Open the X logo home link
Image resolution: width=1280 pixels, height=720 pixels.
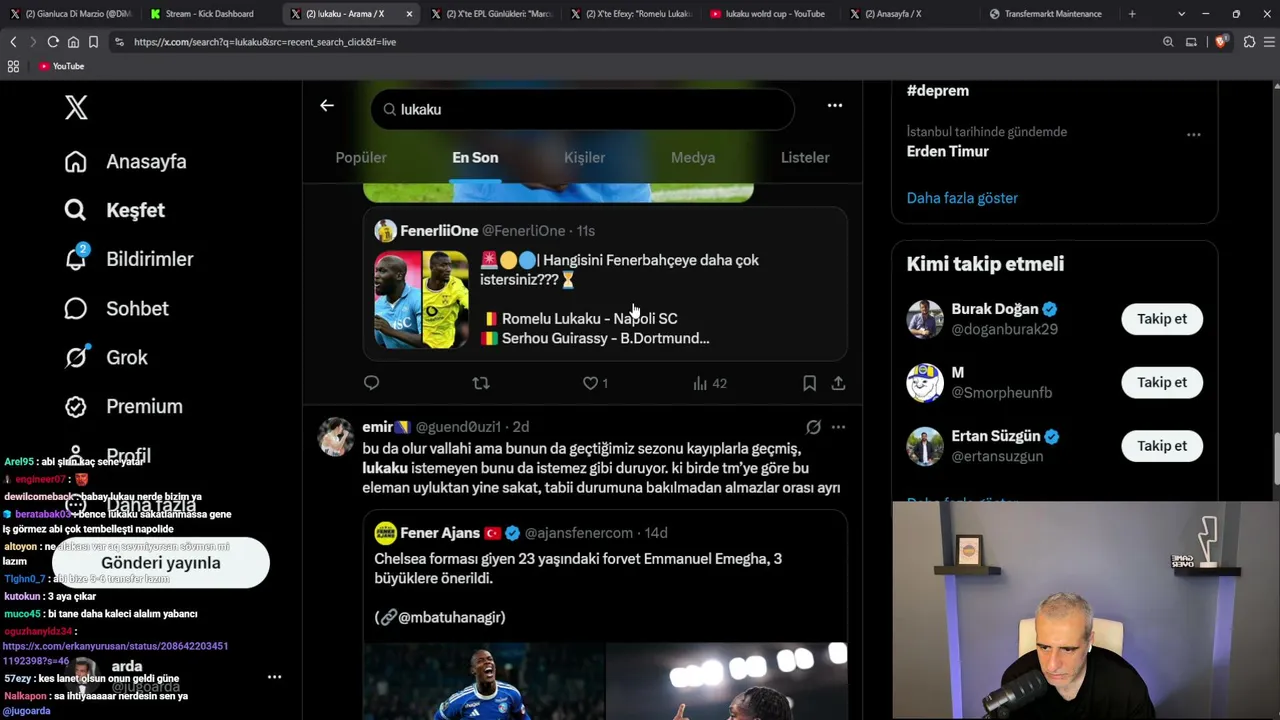coord(76,108)
